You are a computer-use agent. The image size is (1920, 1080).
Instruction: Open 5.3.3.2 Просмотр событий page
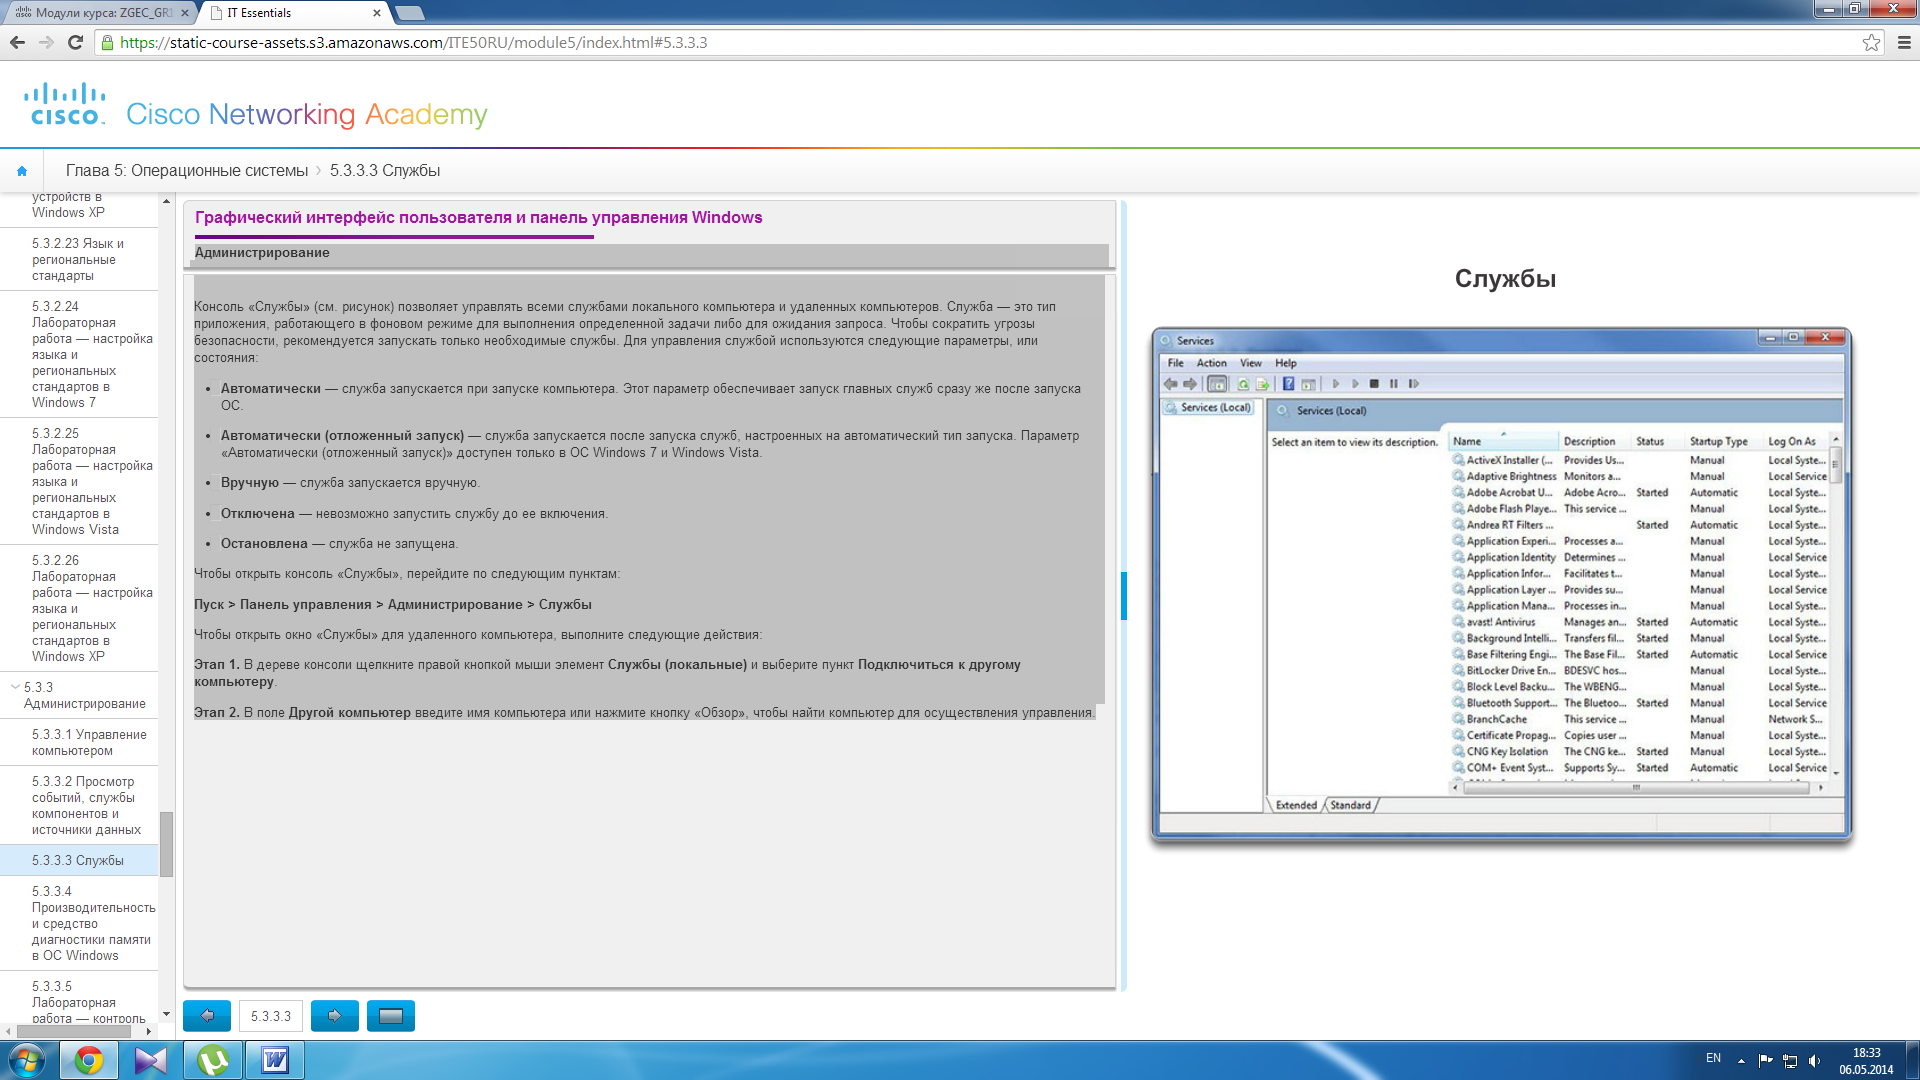point(79,805)
